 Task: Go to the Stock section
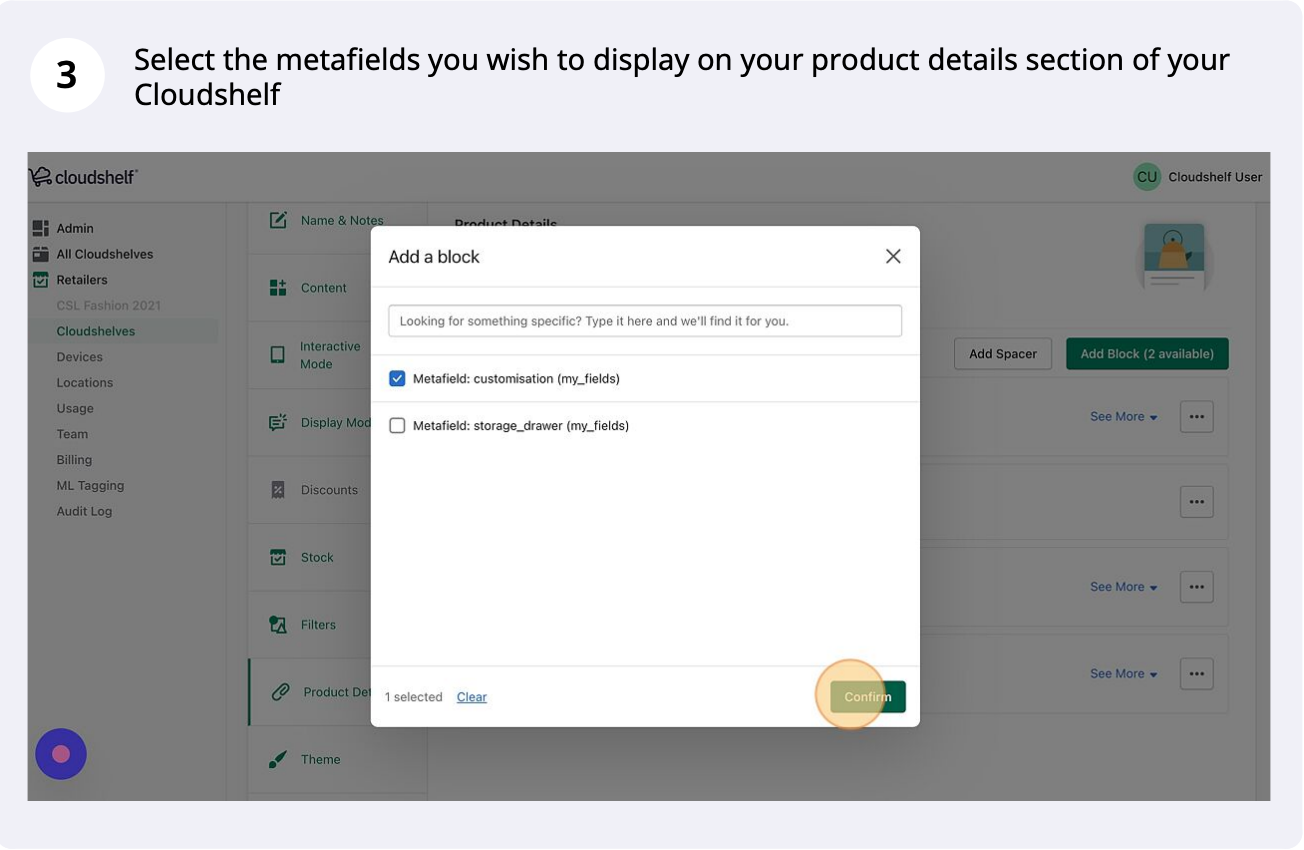[x=317, y=558]
